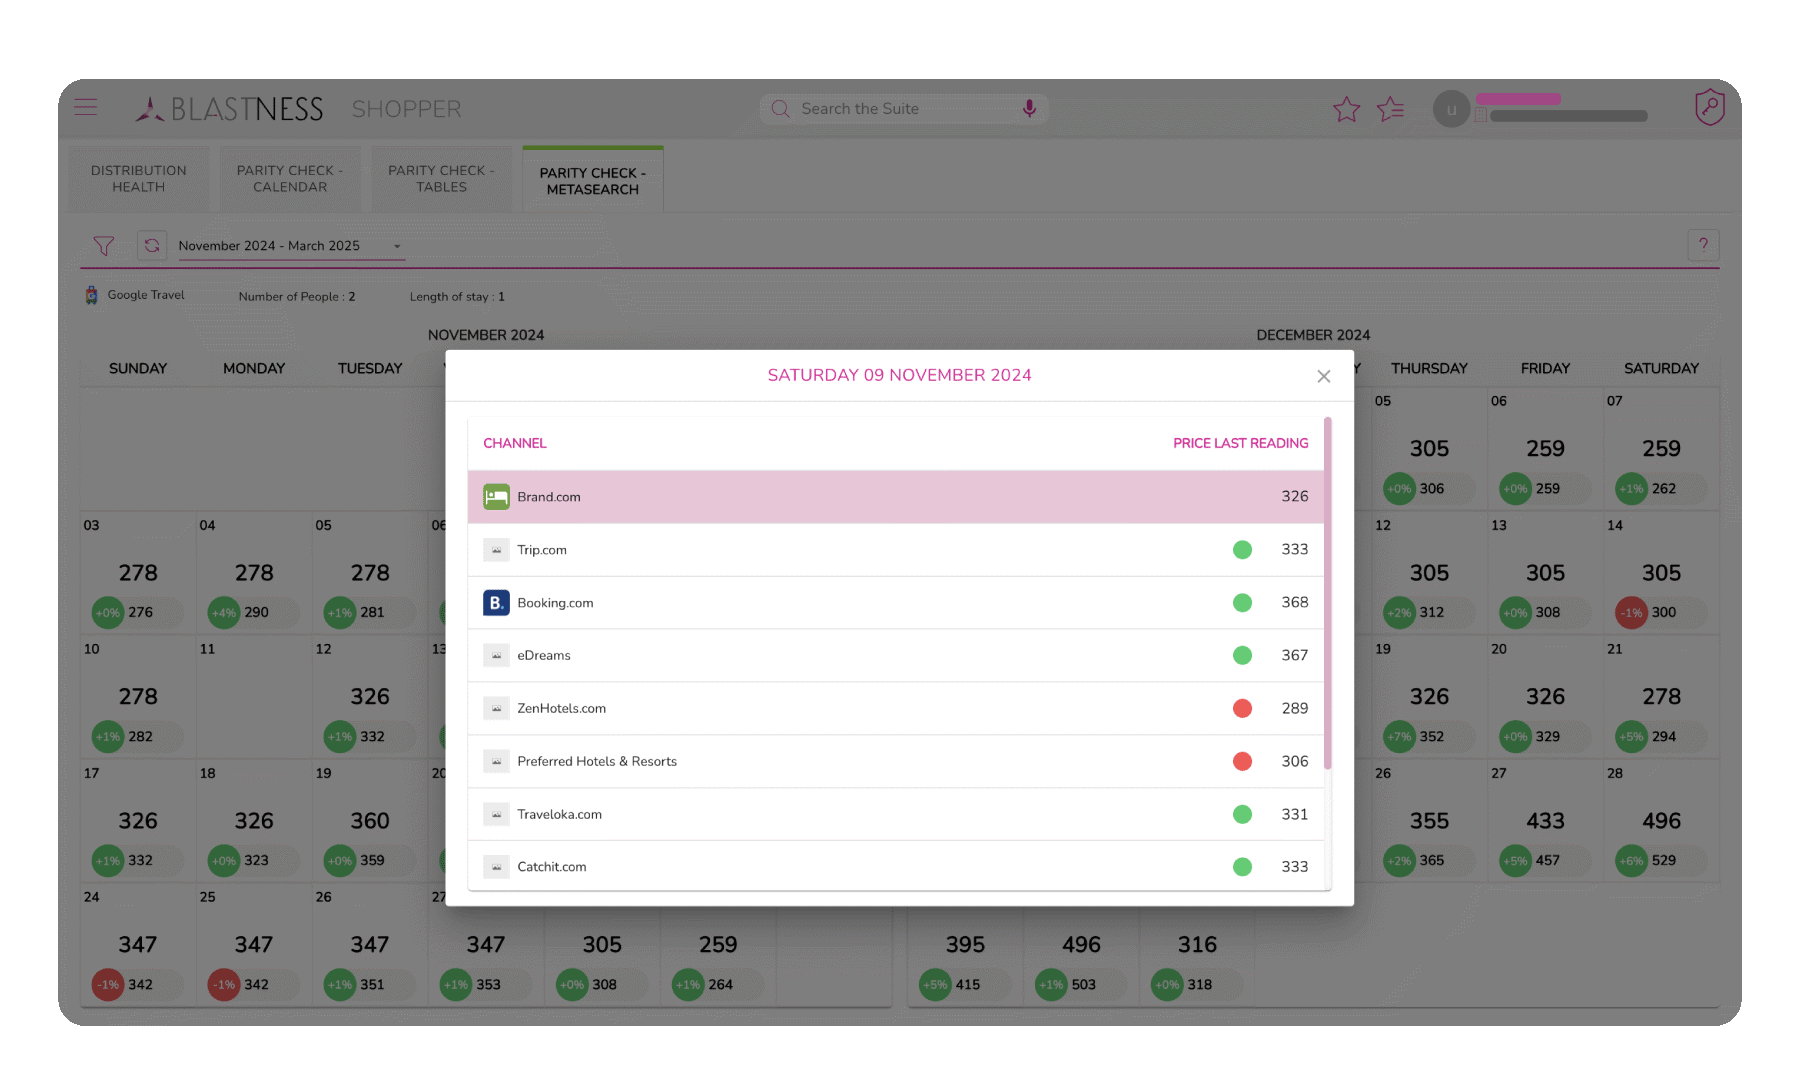
Task: Open the November 2024 - March 2025 dropdown
Action: tap(291, 246)
